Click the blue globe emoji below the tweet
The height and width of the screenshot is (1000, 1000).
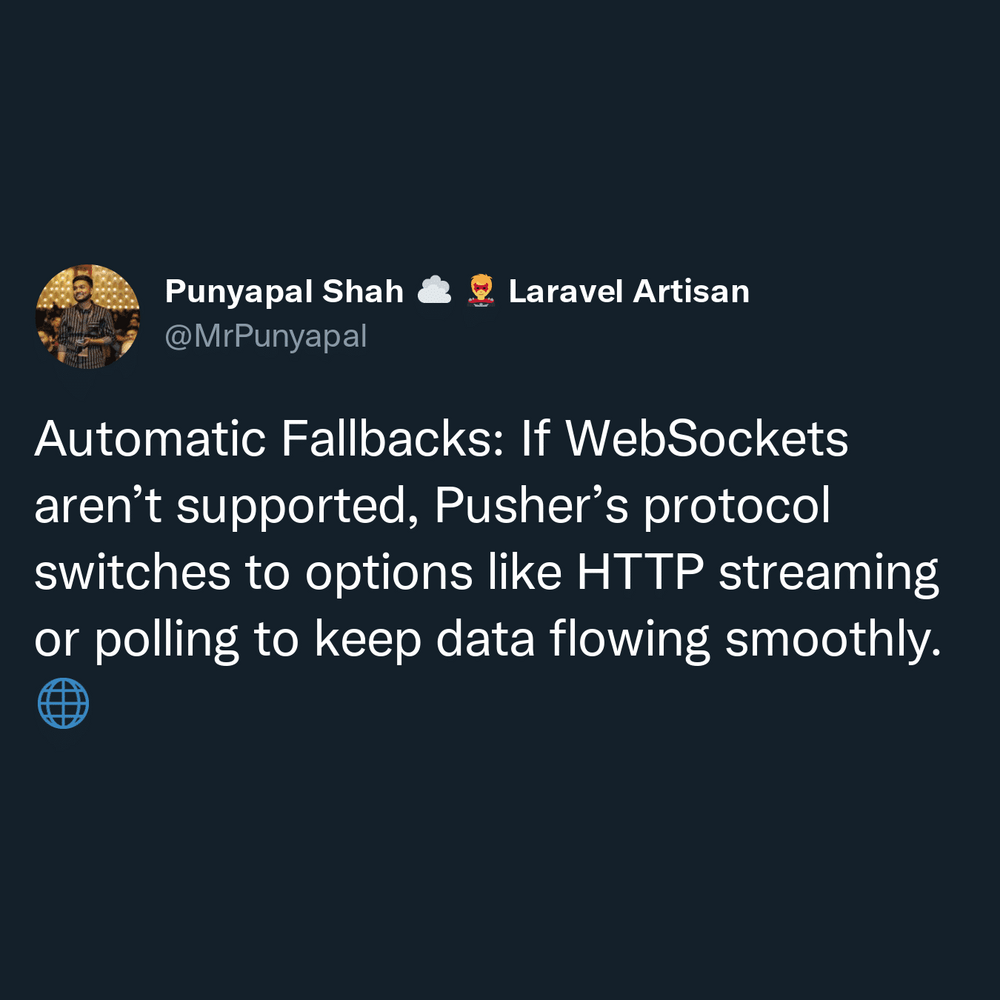click(x=63, y=703)
